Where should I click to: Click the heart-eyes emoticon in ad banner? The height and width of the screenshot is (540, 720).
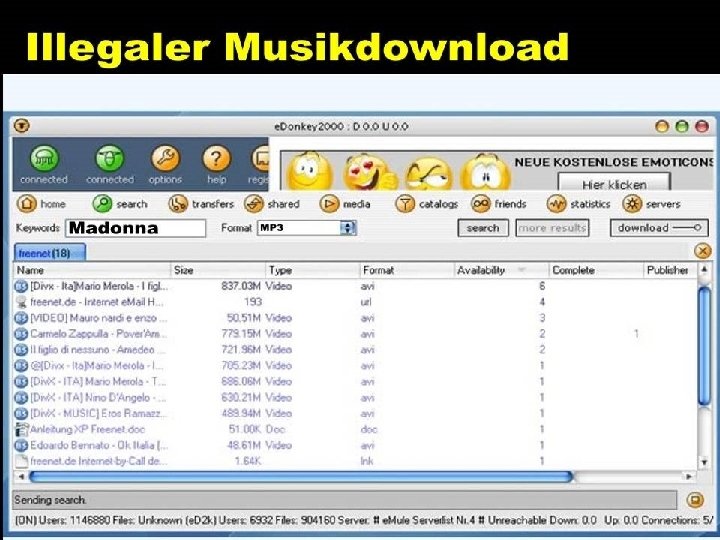point(369,172)
